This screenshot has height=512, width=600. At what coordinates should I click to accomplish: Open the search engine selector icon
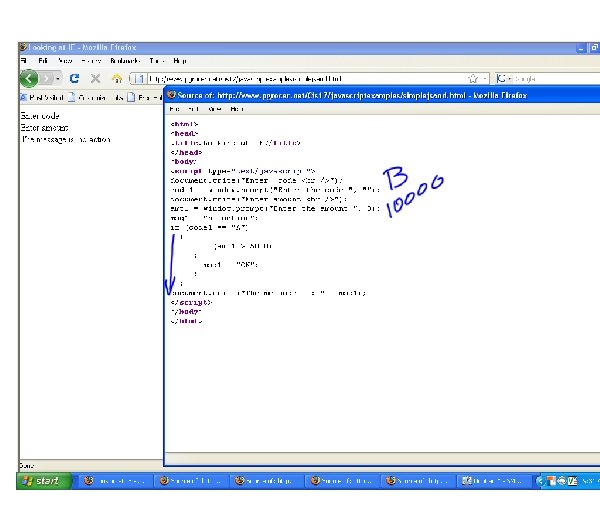(x=501, y=79)
